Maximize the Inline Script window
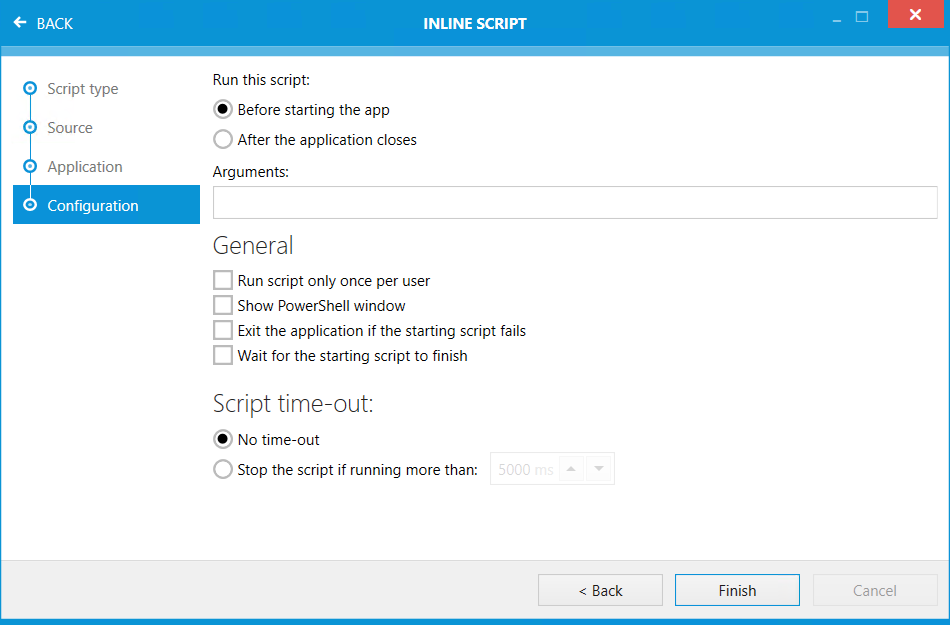Screen dimensions: 950x625 point(862,17)
